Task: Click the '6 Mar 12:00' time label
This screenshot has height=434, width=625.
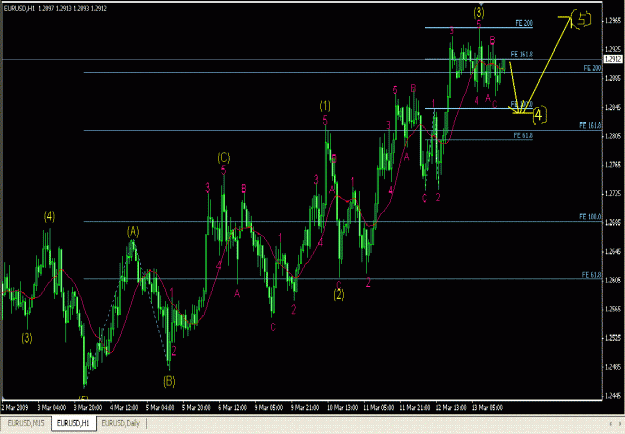Action: tap(233, 408)
